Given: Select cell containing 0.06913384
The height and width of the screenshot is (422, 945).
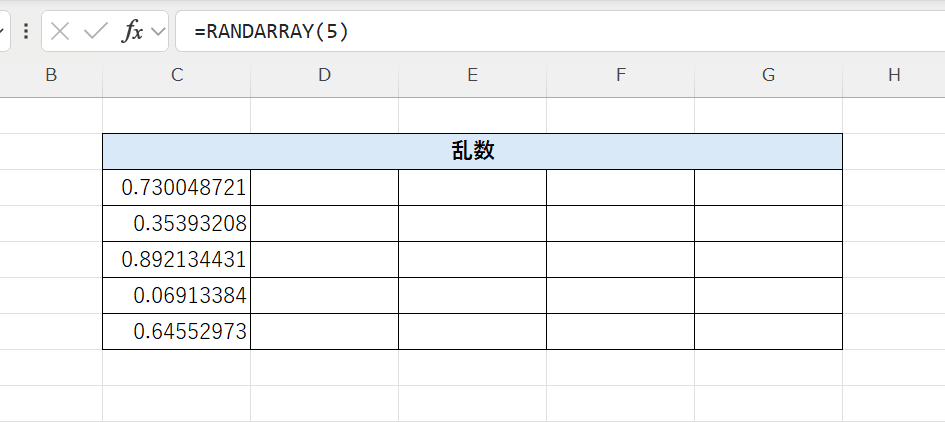Looking at the screenshot, I should point(177,295).
